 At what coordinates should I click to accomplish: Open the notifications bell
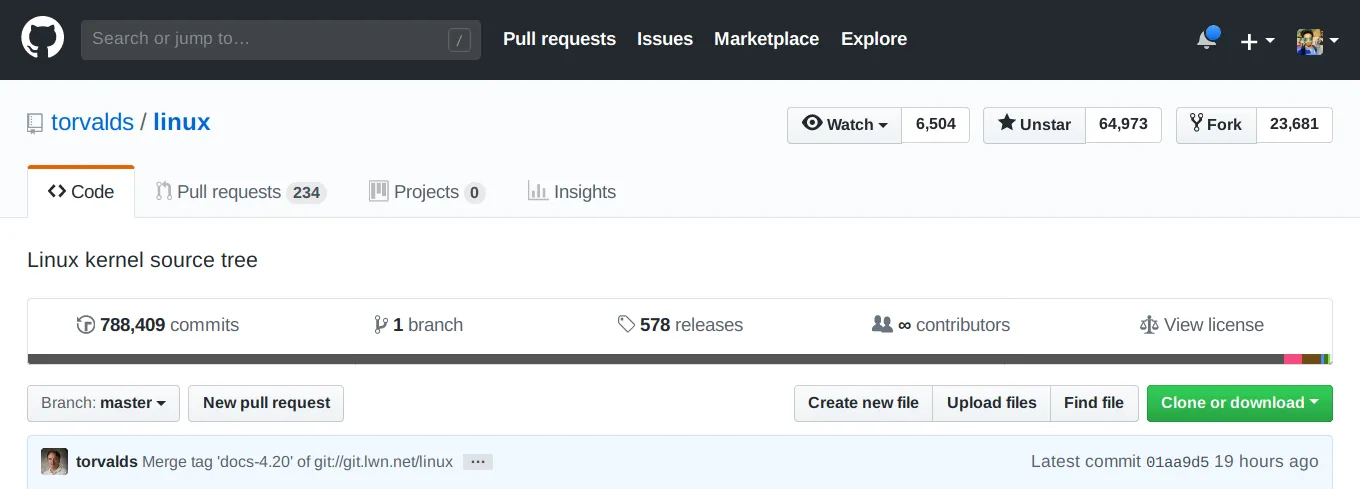(1207, 40)
